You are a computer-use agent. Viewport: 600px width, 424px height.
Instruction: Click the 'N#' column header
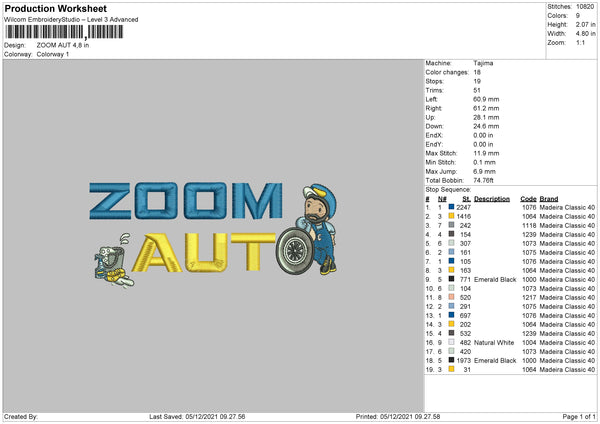(442, 199)
